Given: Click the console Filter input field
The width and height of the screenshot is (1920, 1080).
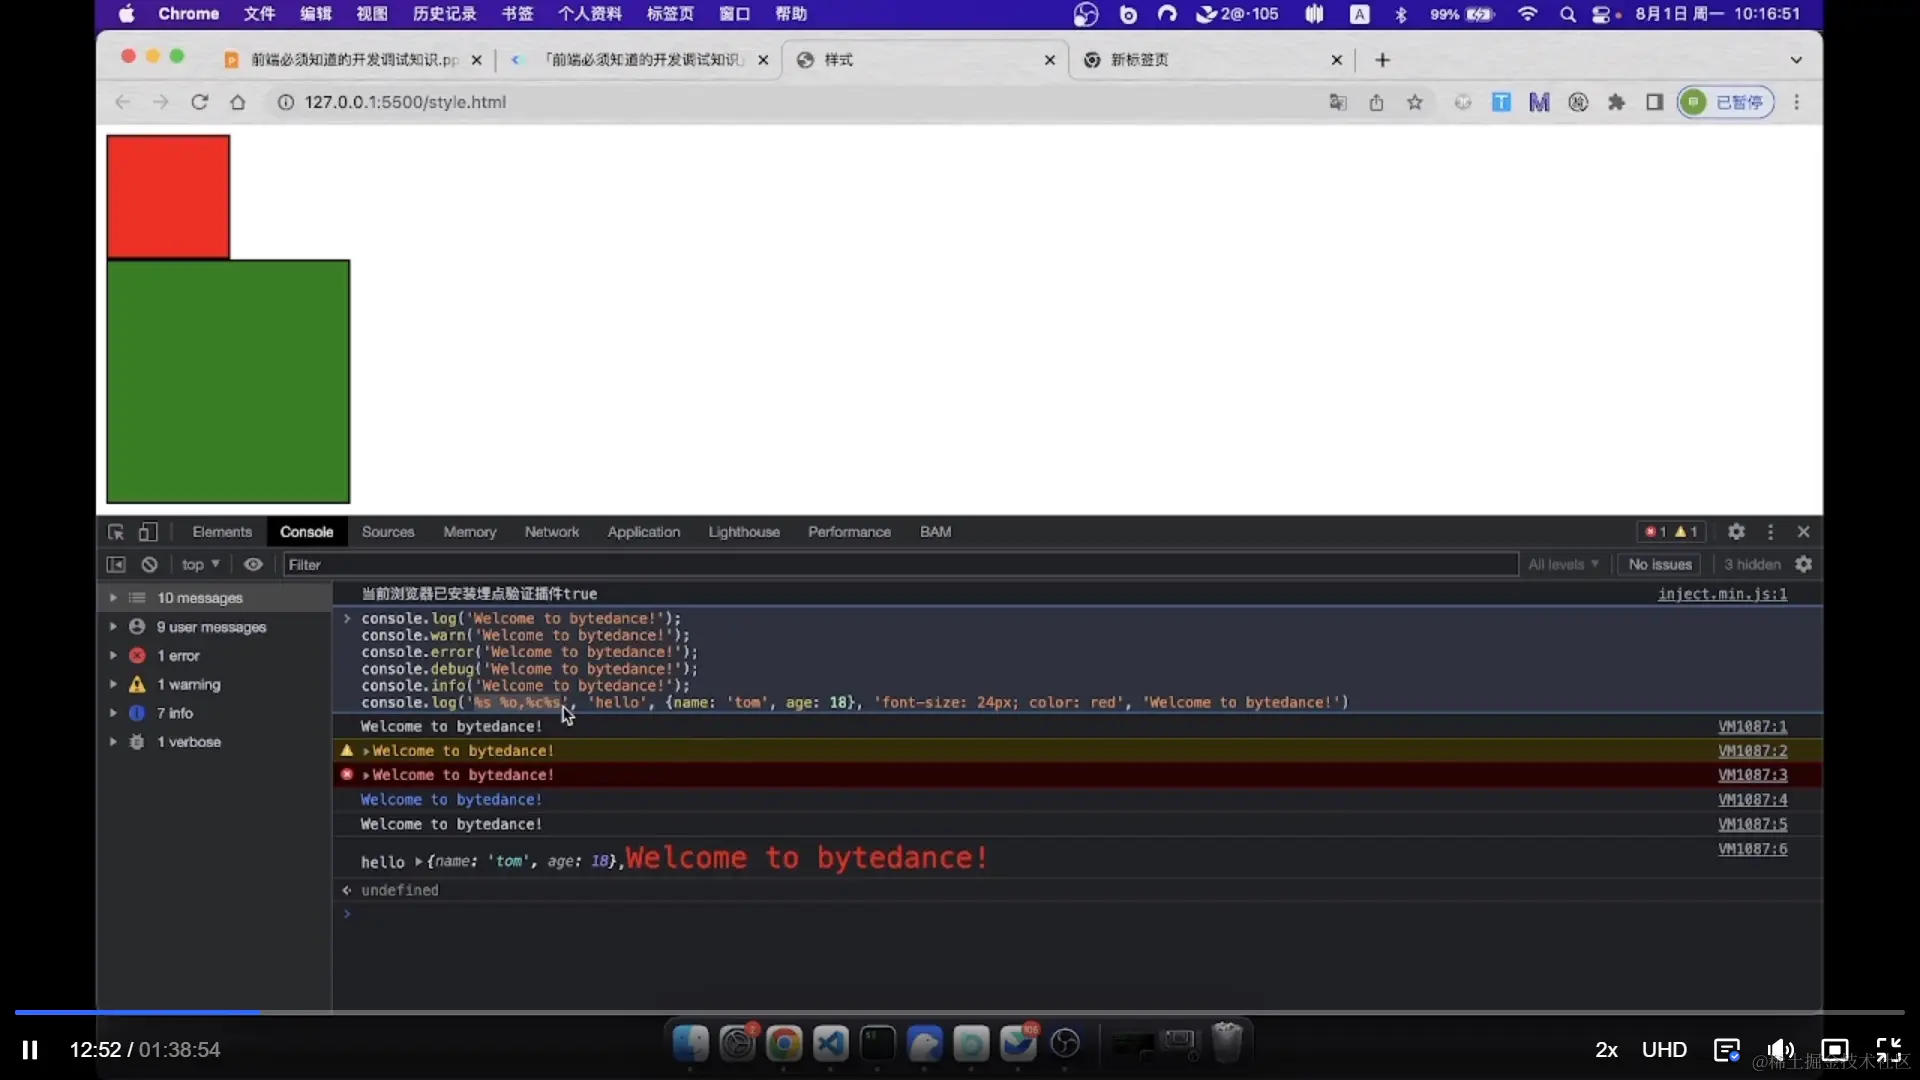Looking at the screenshot, I should coord(900,565).
